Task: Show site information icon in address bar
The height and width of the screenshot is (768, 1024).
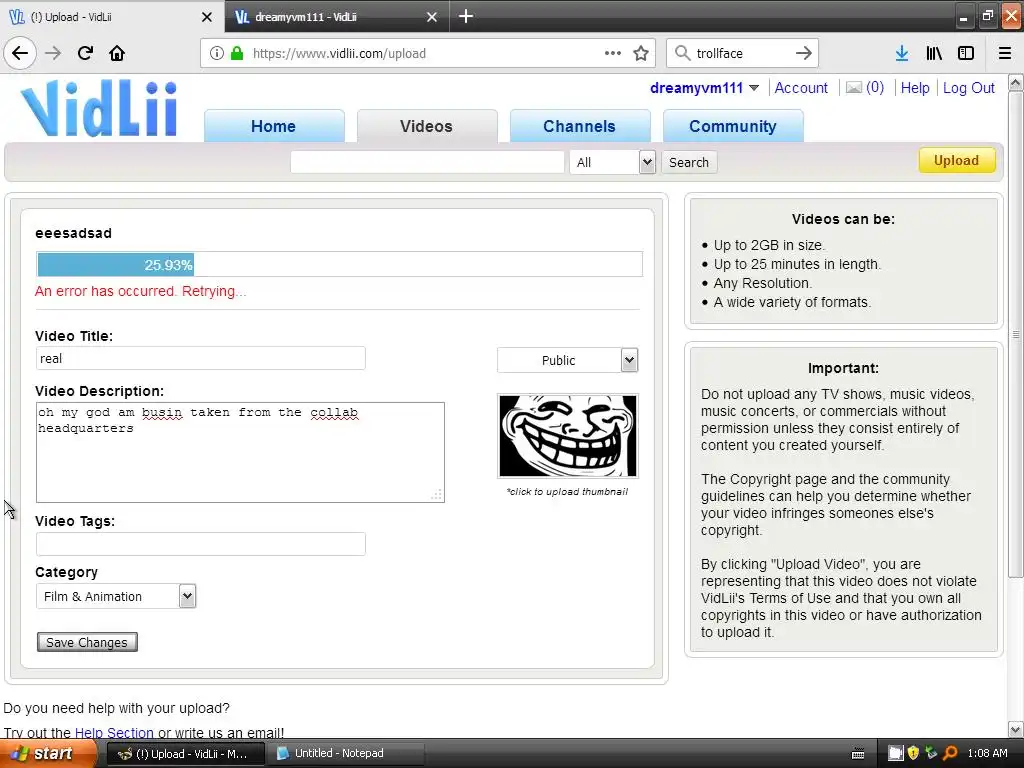Action: (217, 53)
